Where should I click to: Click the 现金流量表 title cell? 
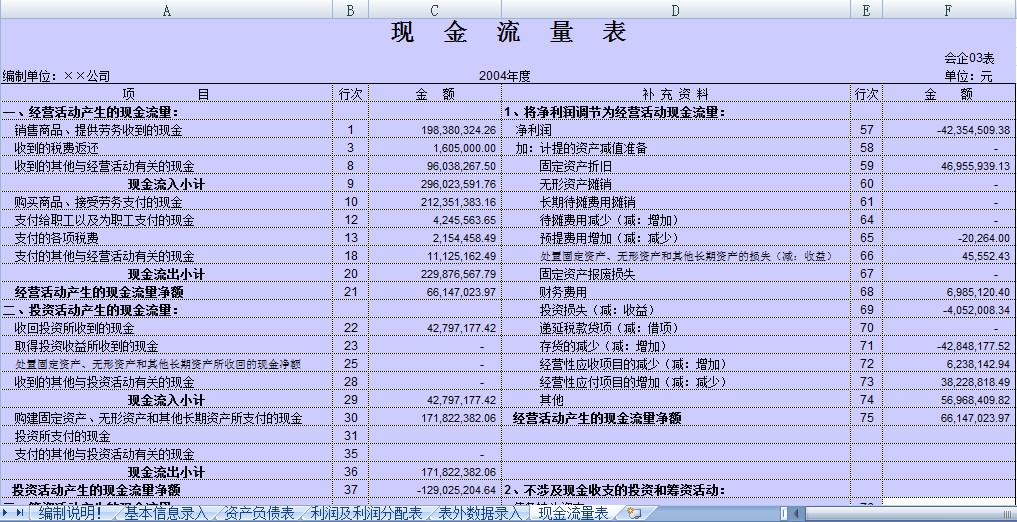click(508, 32)
